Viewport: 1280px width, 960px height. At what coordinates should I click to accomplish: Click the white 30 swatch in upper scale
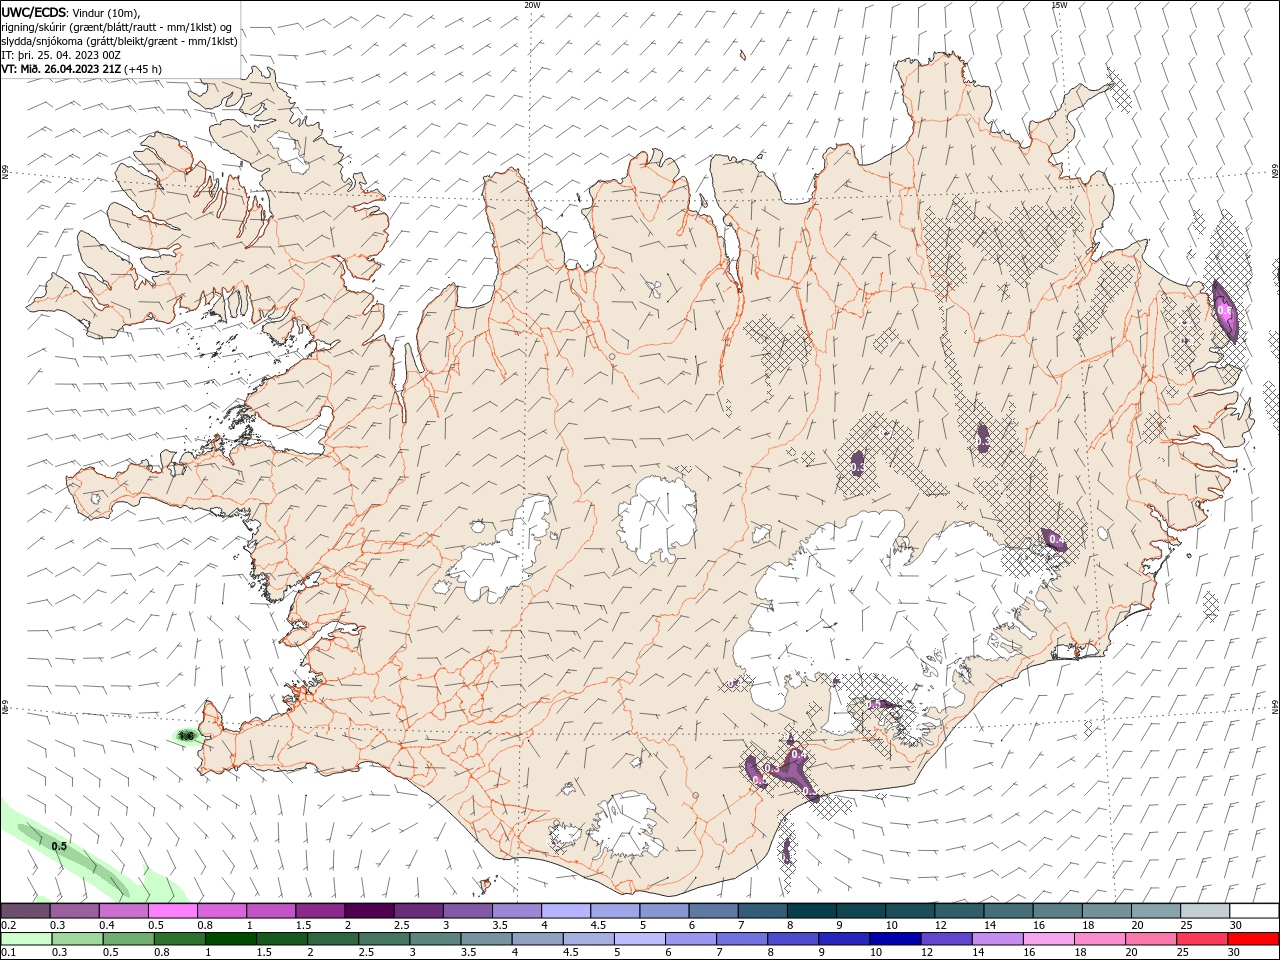[1252, 911]
